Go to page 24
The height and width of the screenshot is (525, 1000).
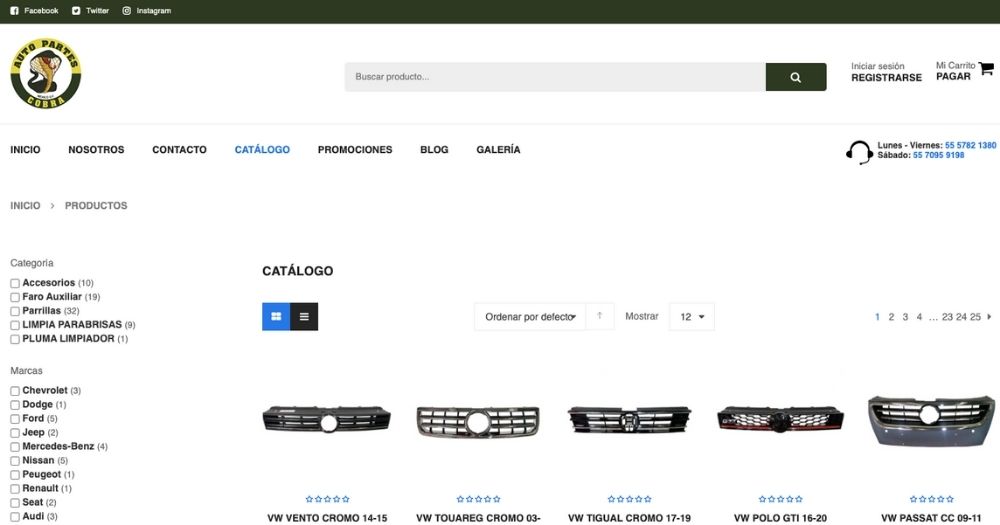(961, 317)
